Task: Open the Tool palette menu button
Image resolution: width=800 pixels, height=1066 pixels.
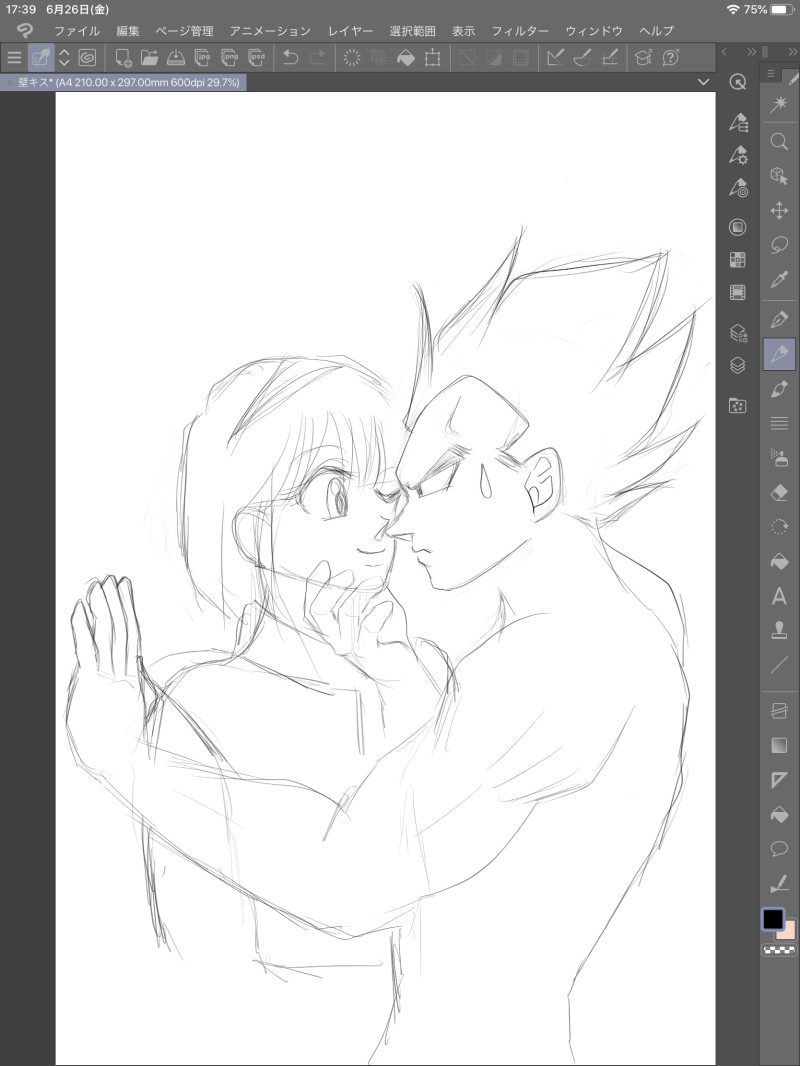Action: (771, 73)
